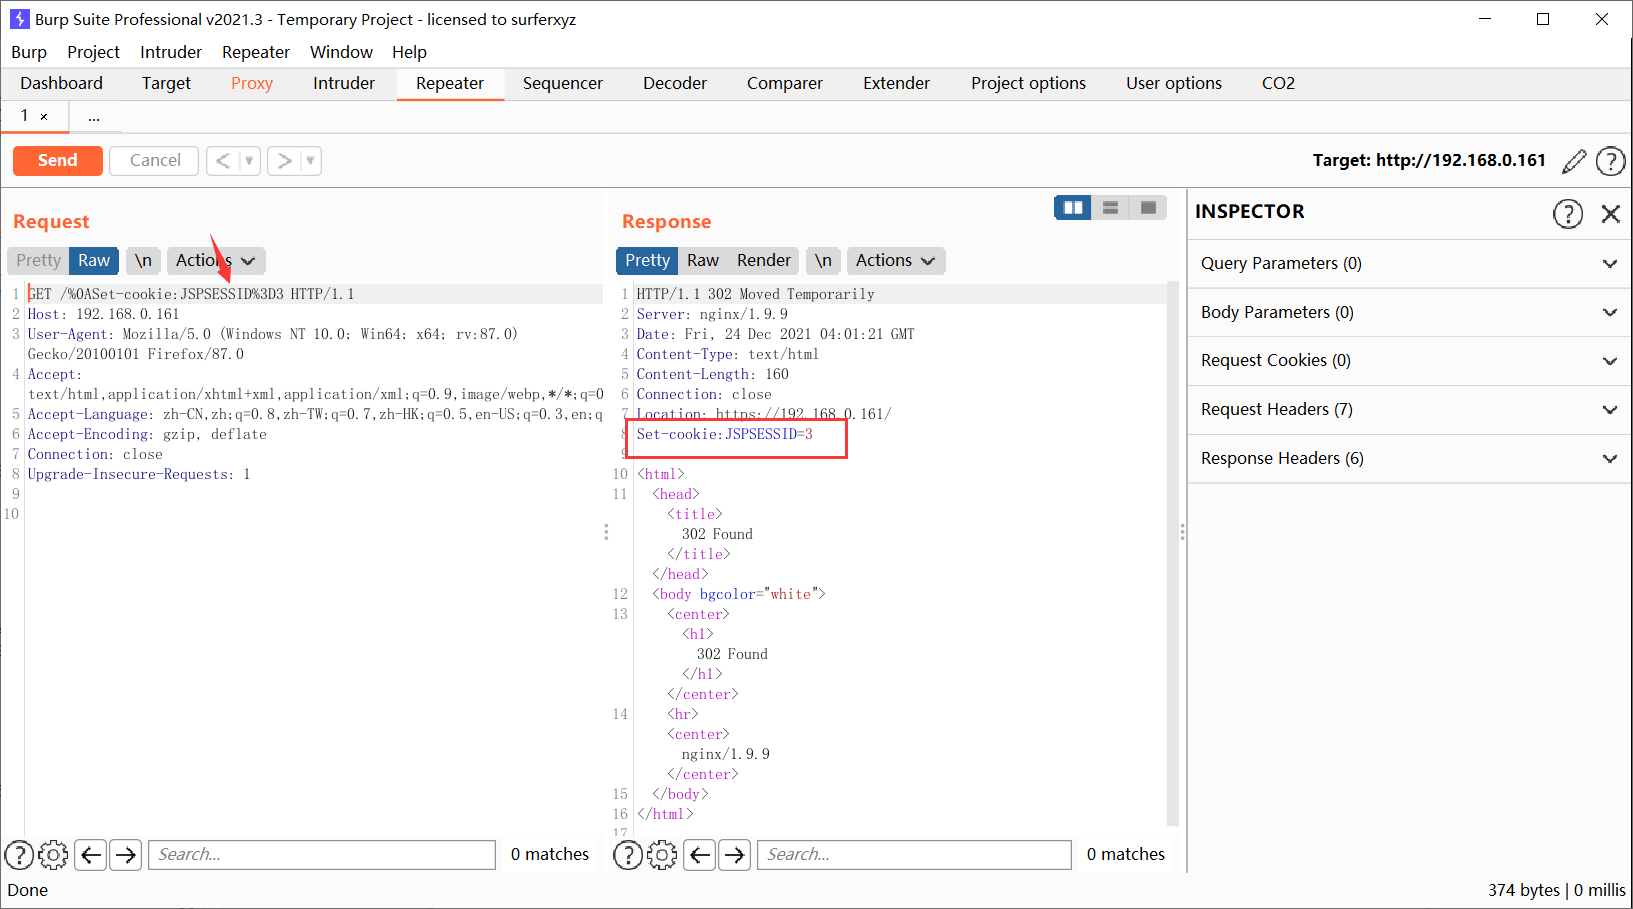Image resolution: width=1633 pixels, height=909 pixels.
Task: Expand Body Parameters (0) section
Action: click(1409, 313)
